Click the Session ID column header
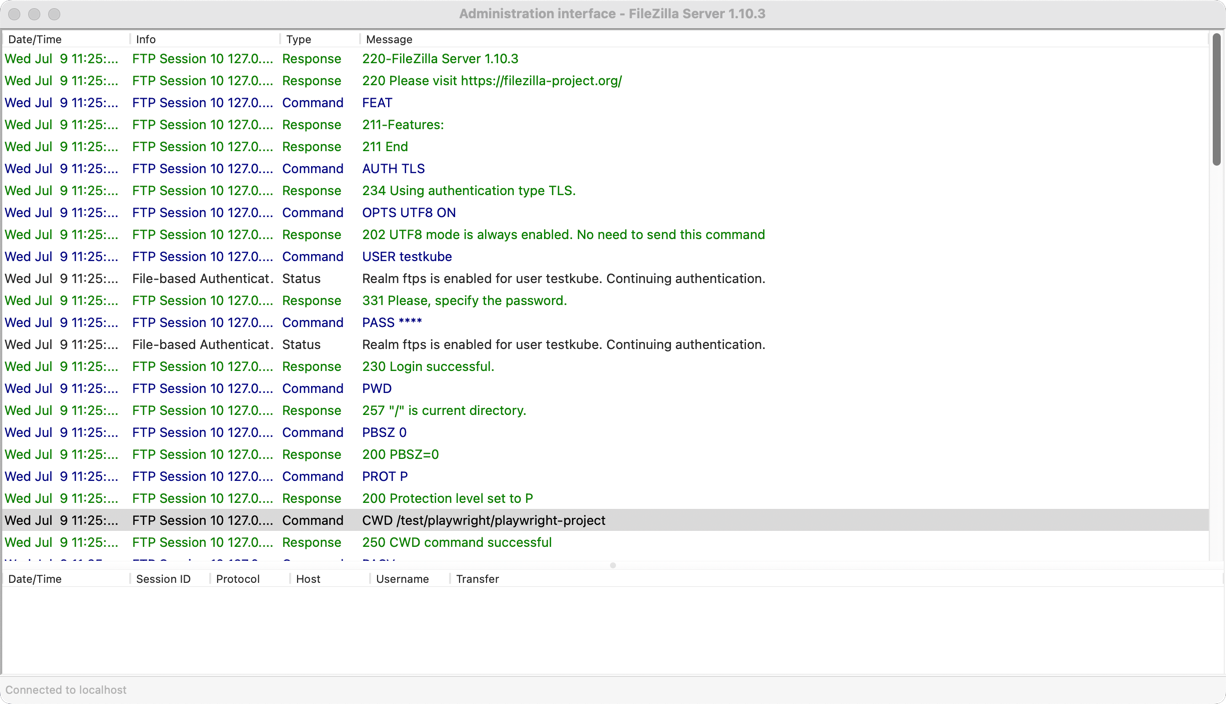 pyautogui.click(x=163, y=578)
